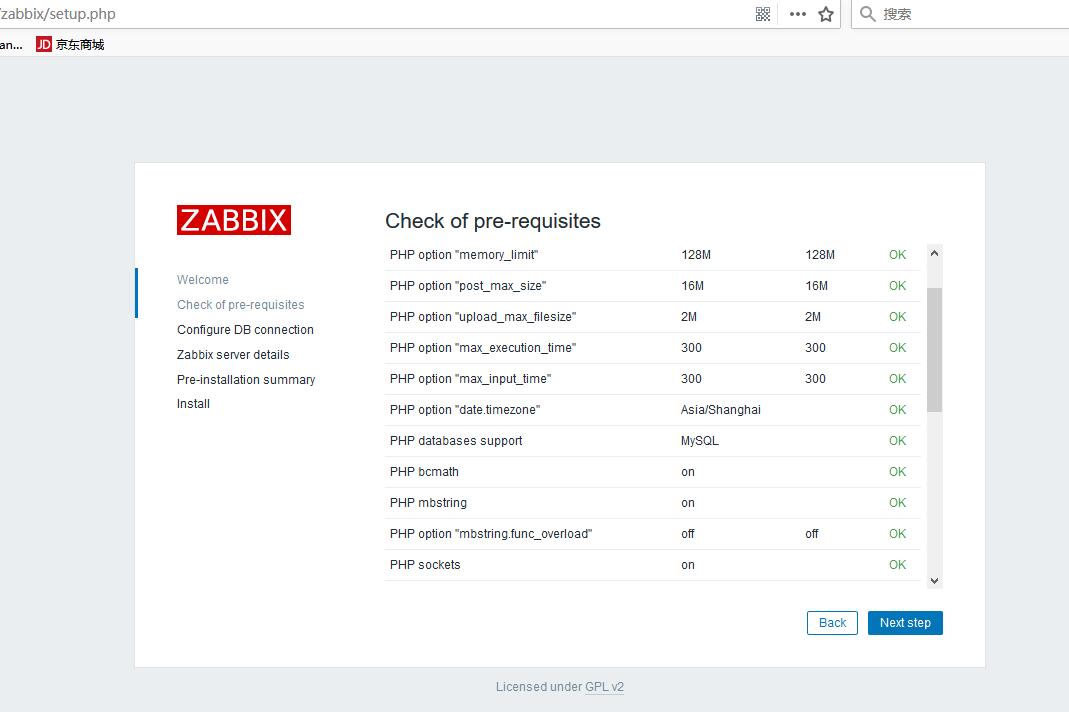Click PHP option "max_execution_time" row label
This screenshot has width=1069, height=712.
[483, 348]
